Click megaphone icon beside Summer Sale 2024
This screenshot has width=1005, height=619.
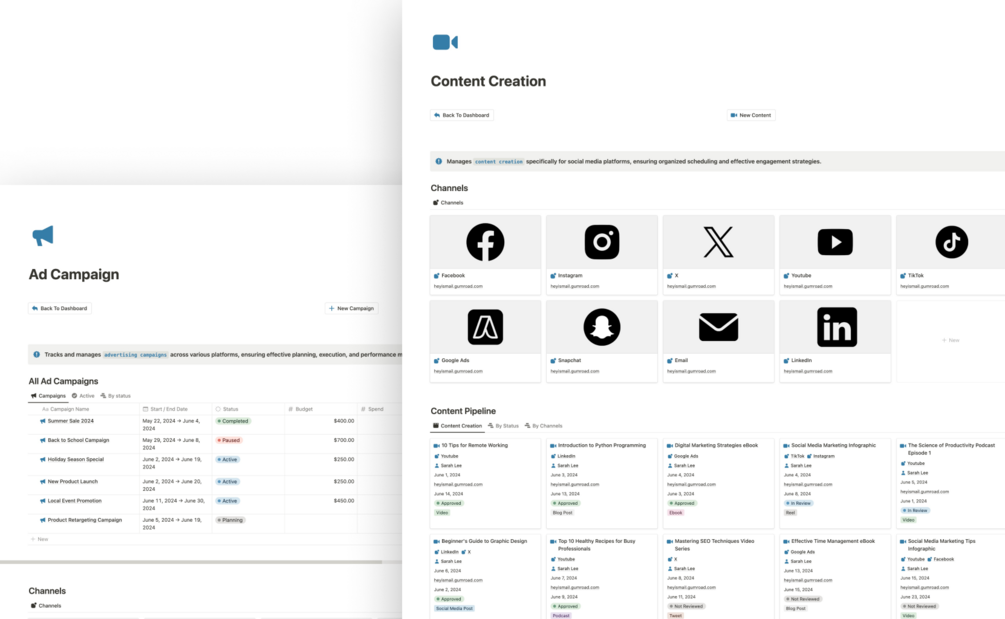pyautogui.click(x=42, y=421)
